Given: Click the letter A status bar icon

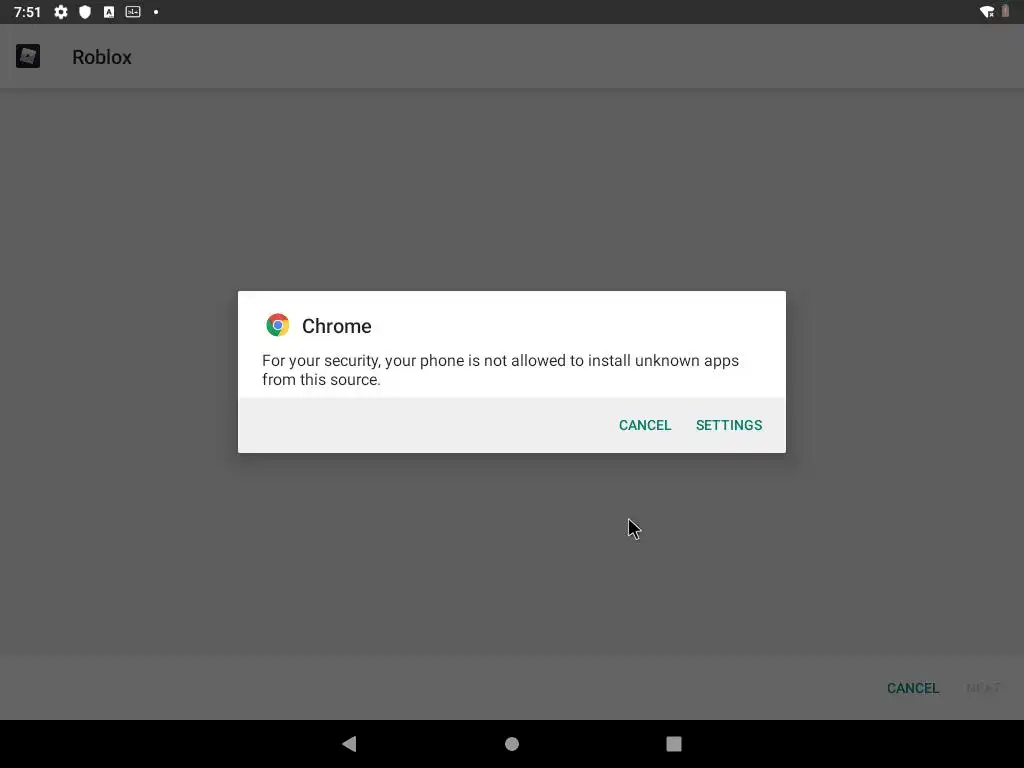Looking at the screenshot, I should 109,12.
